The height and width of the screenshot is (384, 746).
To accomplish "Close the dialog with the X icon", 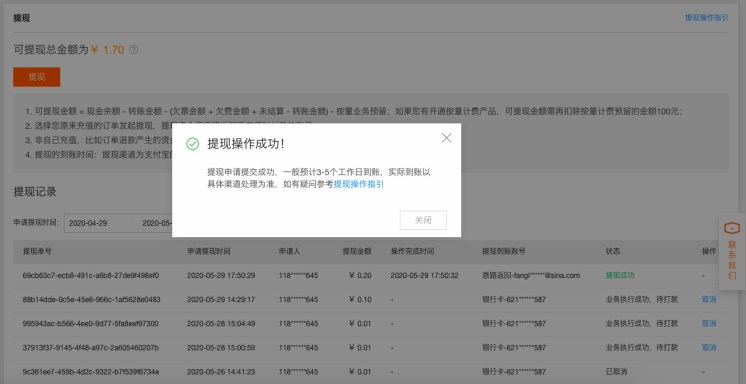I will [x=446, y=138].
